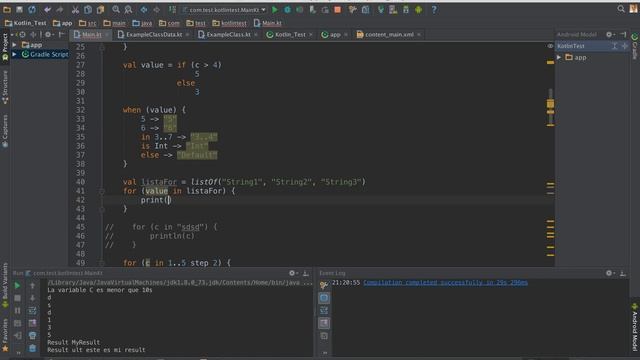This screenshot has width=640, height=360.
Task: Click the Find magnifier icon
Action: point(116,9)
